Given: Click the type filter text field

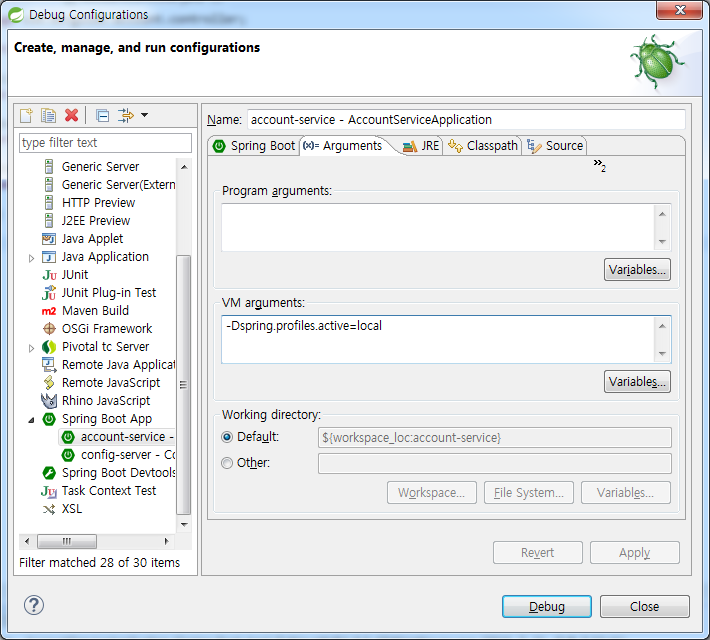Looking at the screenshot, I should pos(105,143).
